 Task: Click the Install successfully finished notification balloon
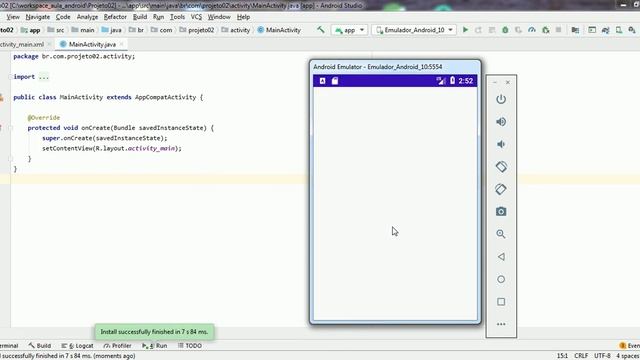[x=154, y=332]
